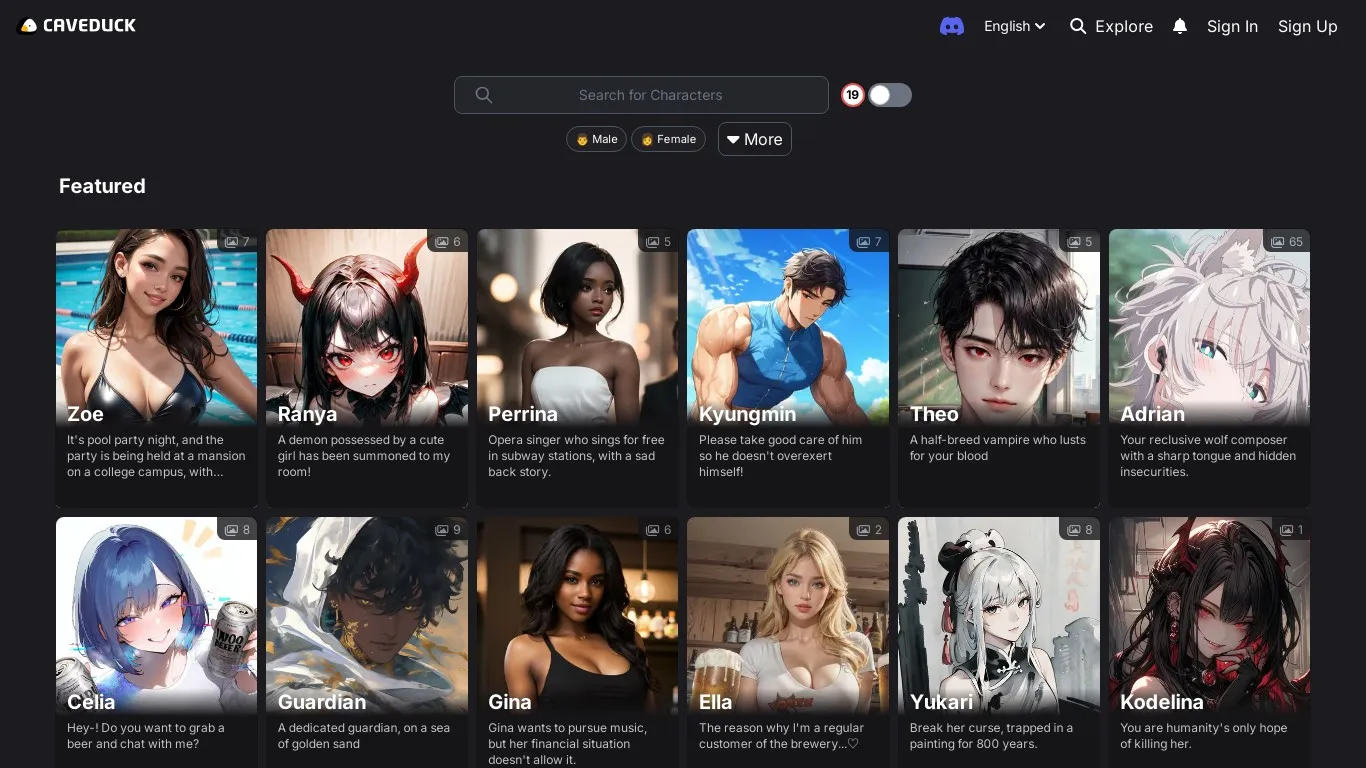Expand the More filters dropdown
Screen dimensions: 1366x768
754,139
